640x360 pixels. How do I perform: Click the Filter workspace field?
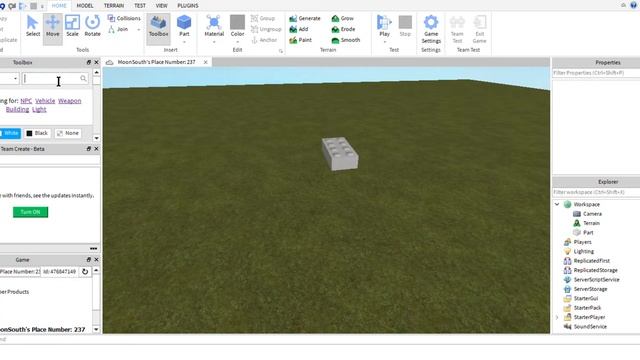point(596,192)
